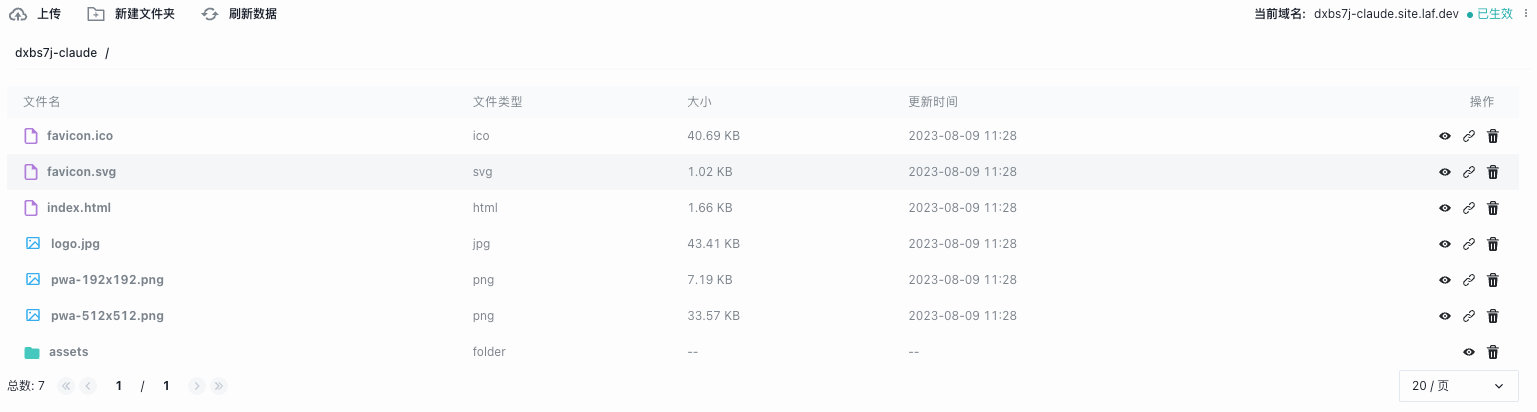
Task: Select the index.html file row
Action: pyautogui.click(x=80, y=208)
